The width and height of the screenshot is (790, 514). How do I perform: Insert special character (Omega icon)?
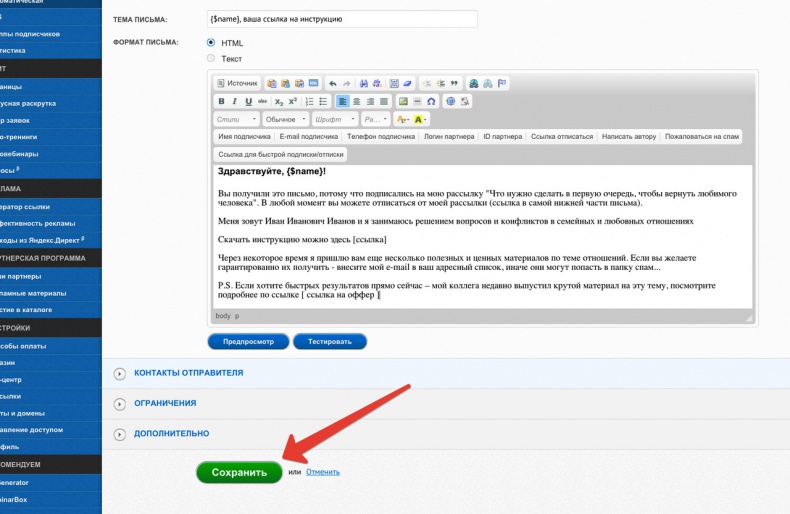(431, 101)
